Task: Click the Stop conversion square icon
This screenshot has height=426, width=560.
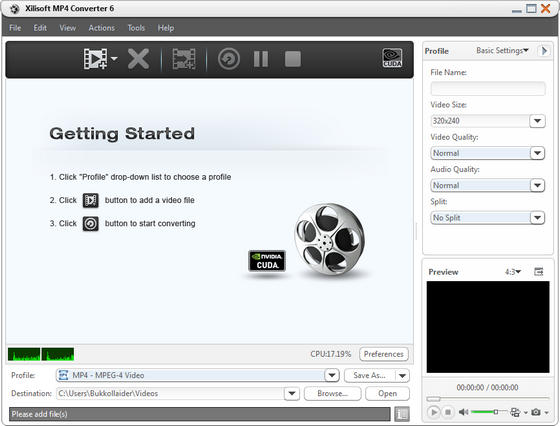Action: 293,59
